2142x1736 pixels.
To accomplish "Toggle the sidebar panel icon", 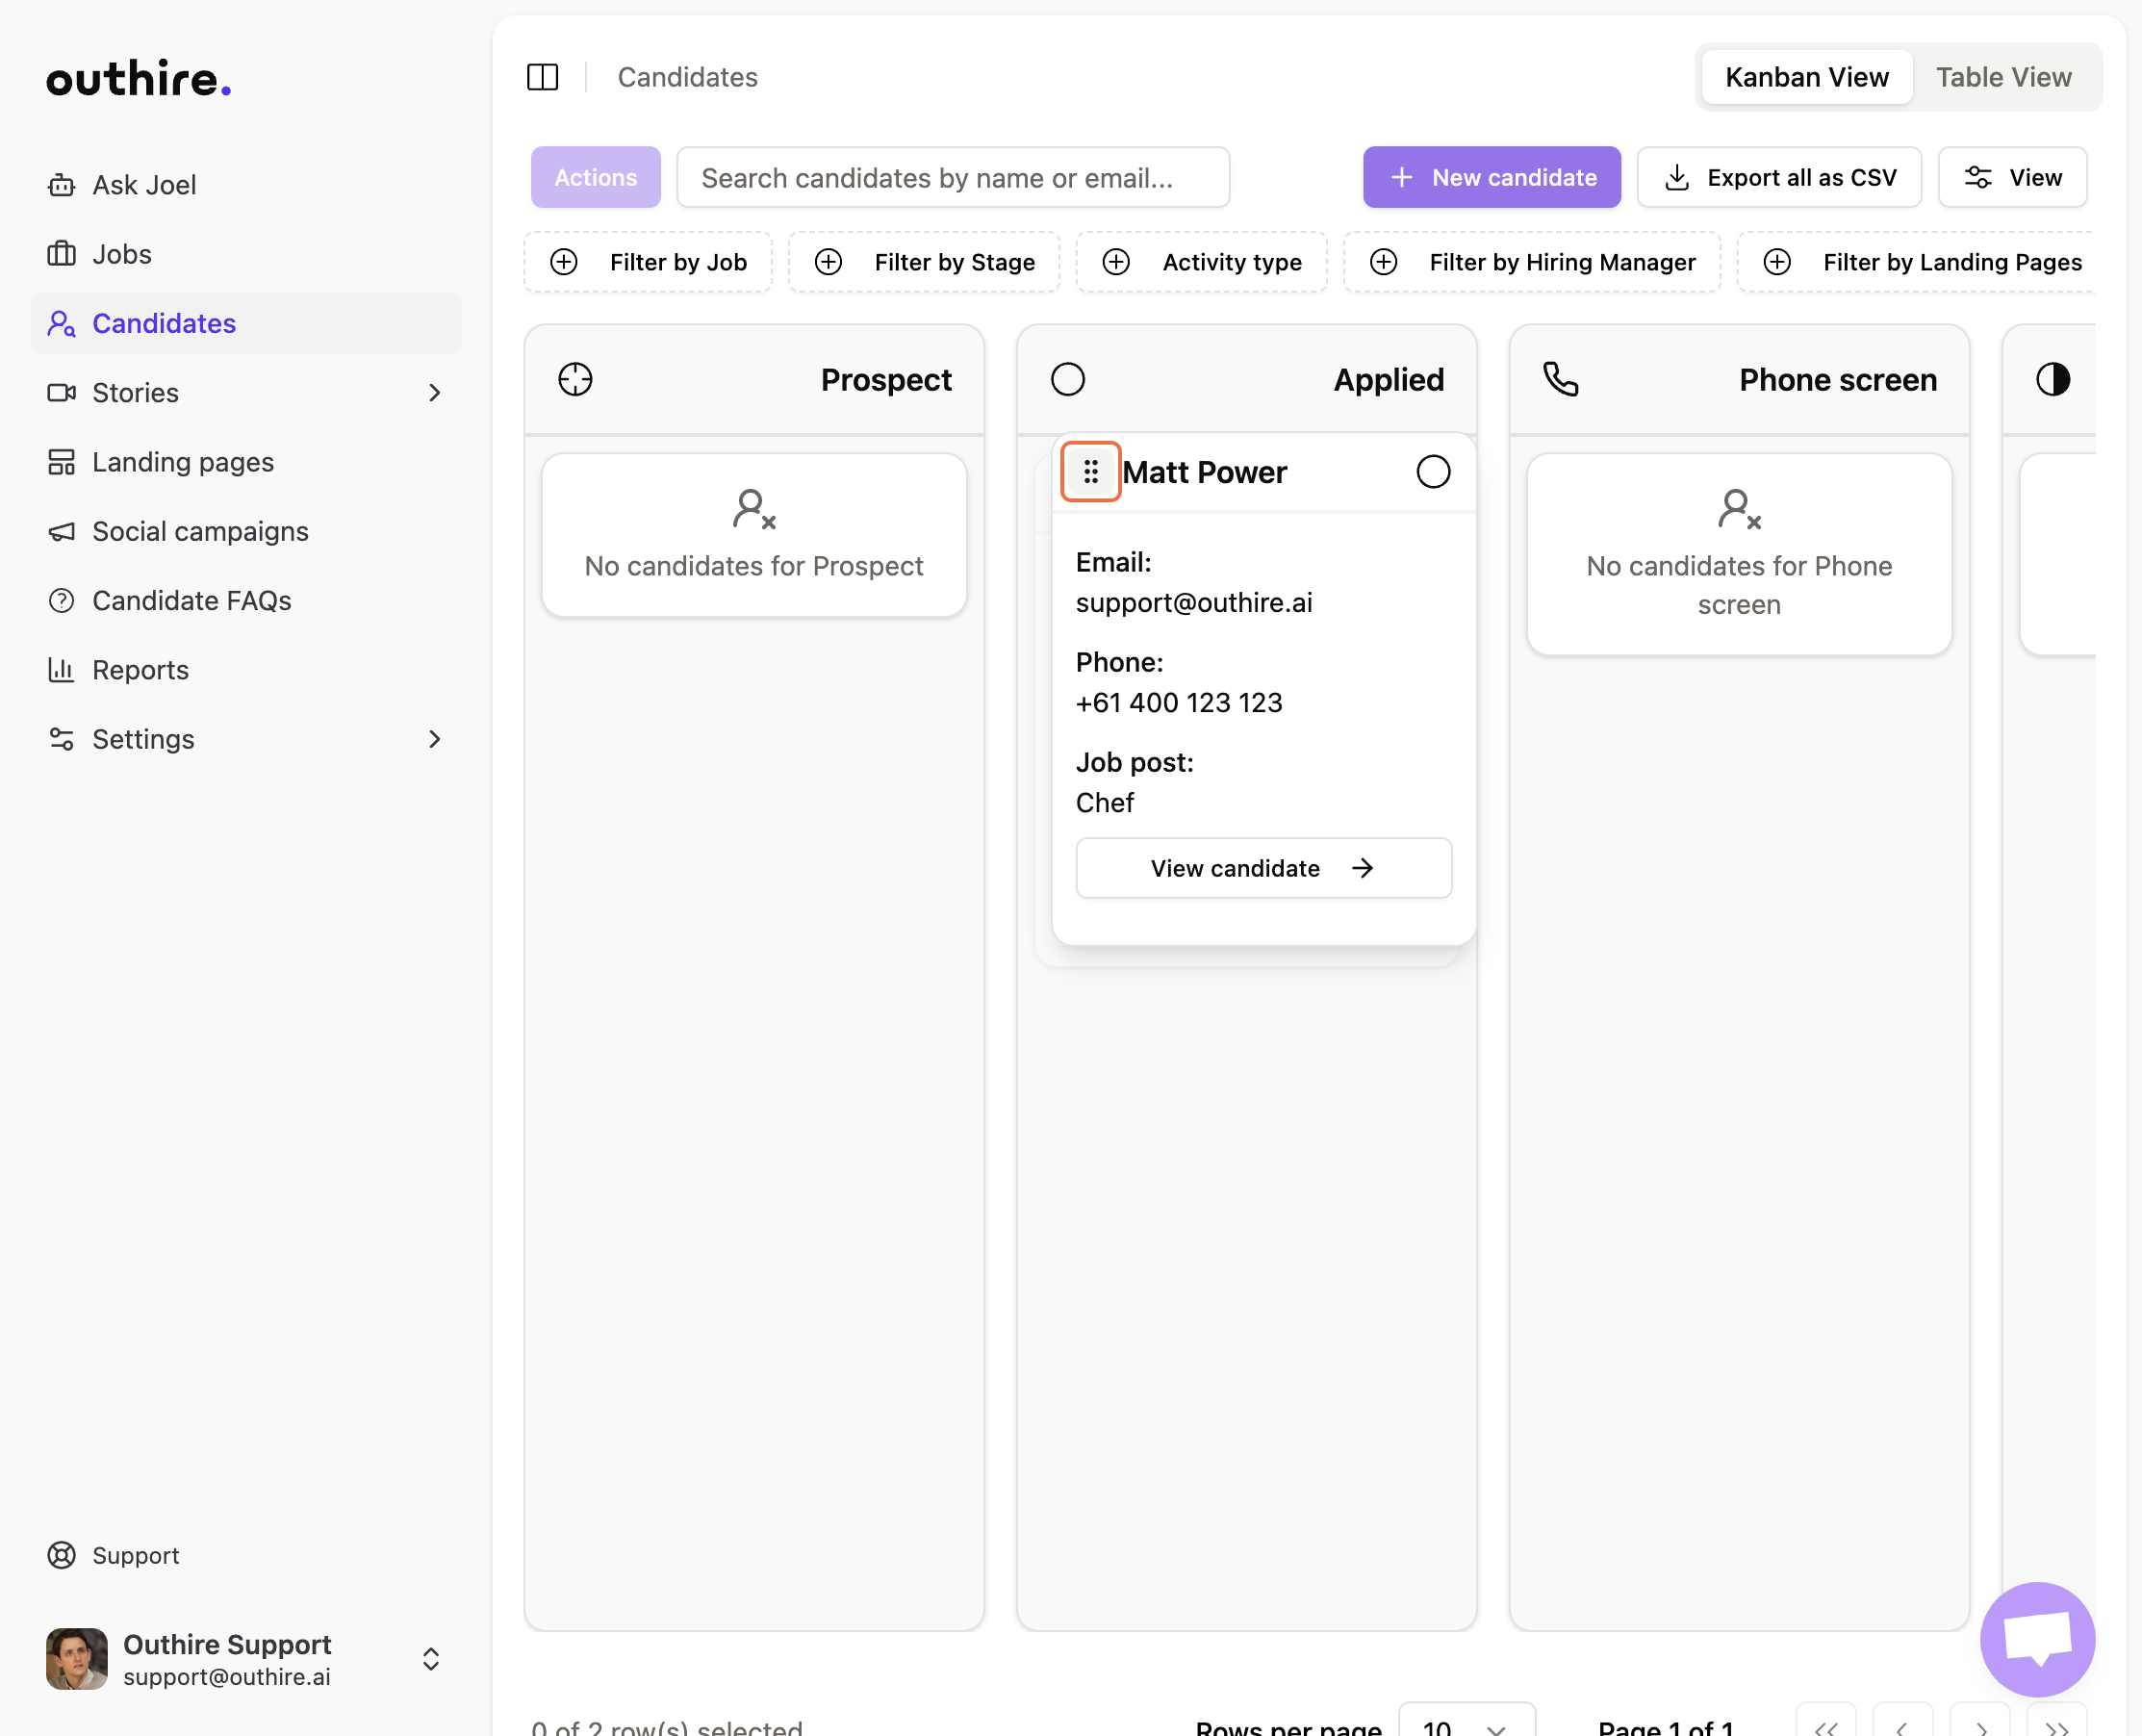I will 542,77.
